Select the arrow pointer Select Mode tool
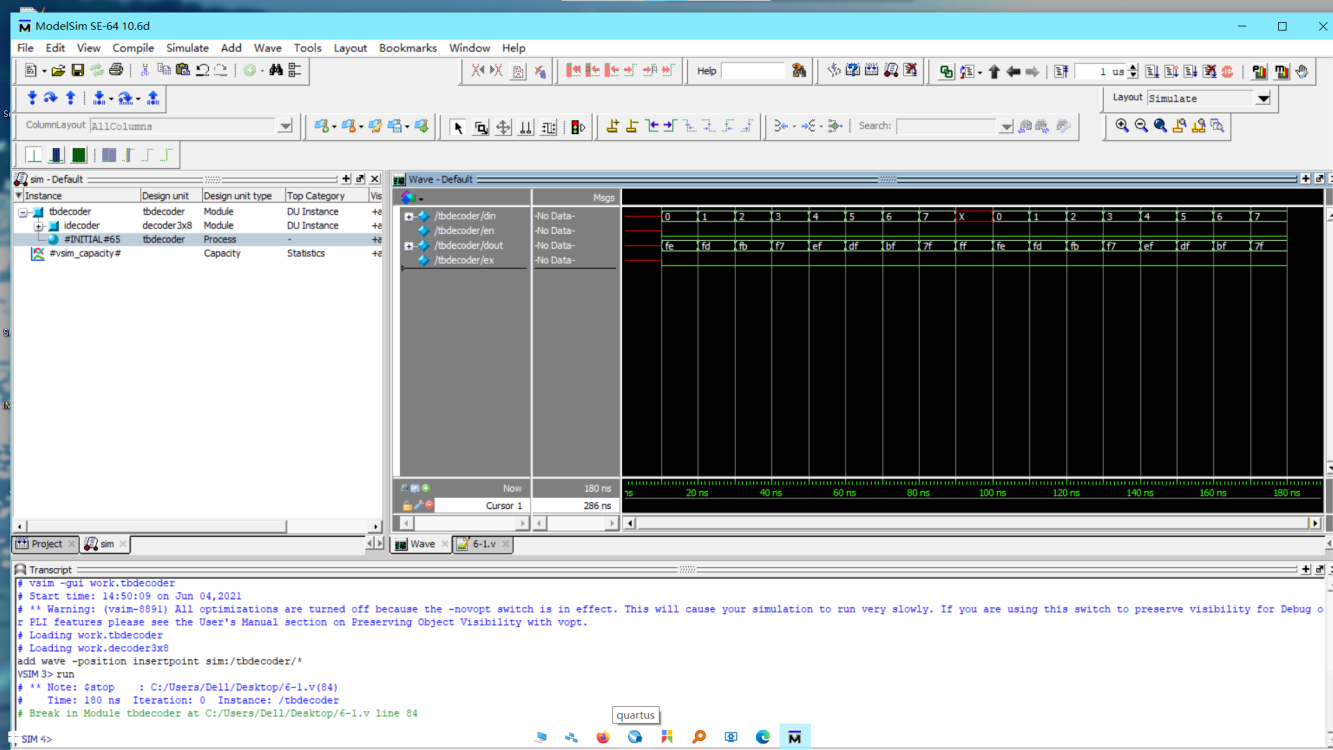The width and height of the screenshot is (1333, 750). pyautogui.click(x=458, y=127)
